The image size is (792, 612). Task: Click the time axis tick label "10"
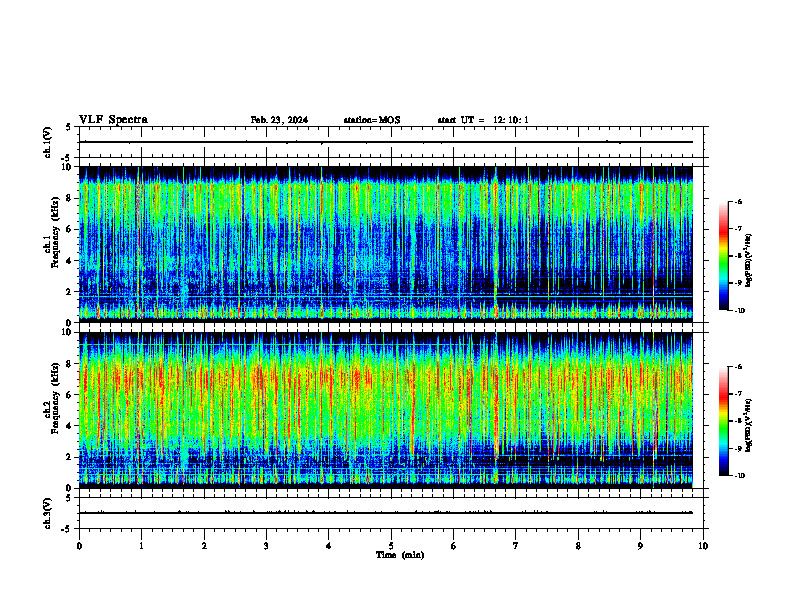click(703, 546)
